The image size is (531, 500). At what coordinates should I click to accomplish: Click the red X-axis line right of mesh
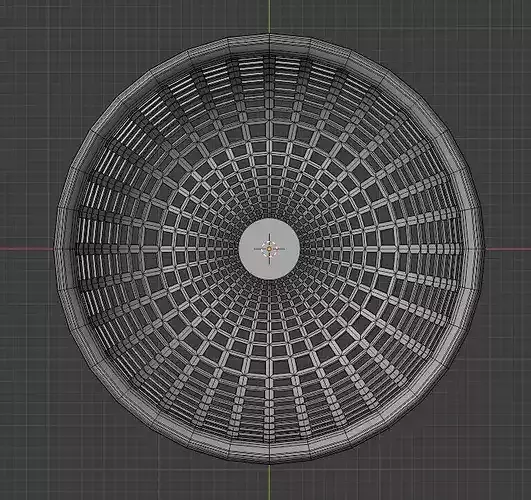point(508,249)
